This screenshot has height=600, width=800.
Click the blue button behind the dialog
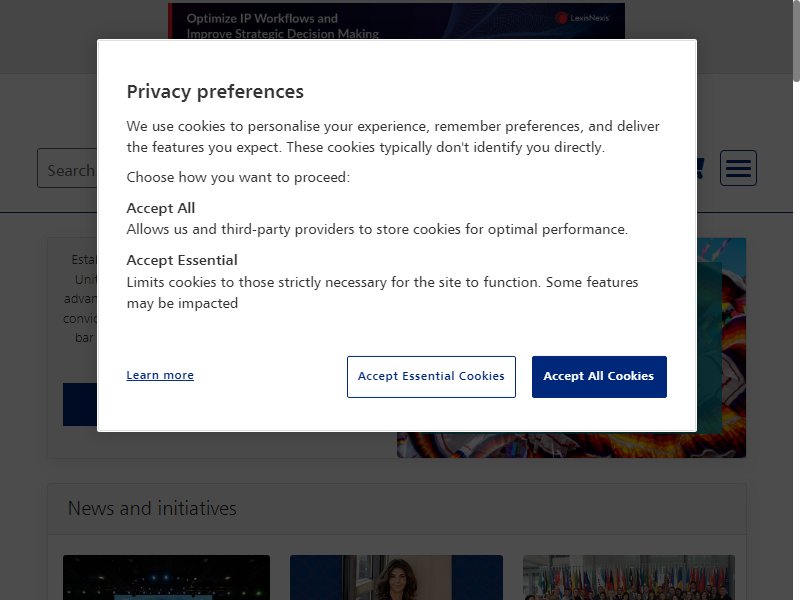(x=80, y=404)
